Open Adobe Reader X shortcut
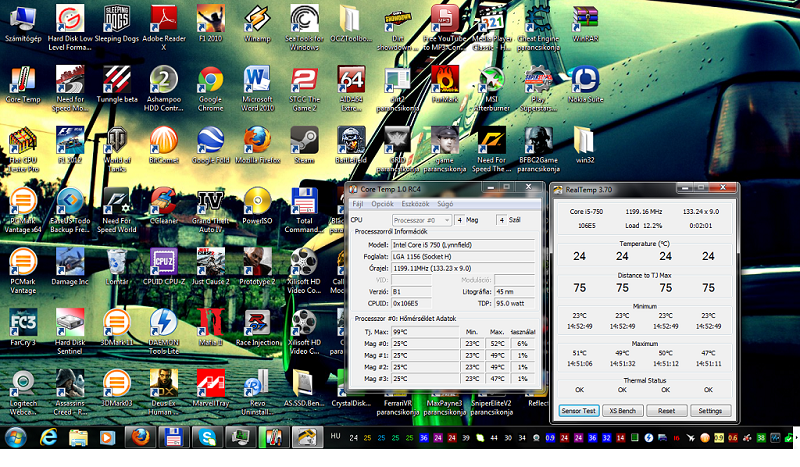This screenshot has width=800, height=467. click(164, 28)
